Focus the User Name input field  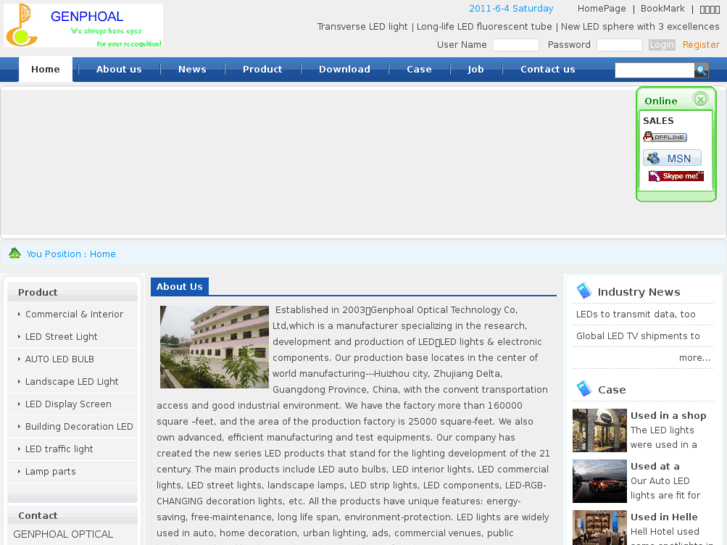(516, 45)
